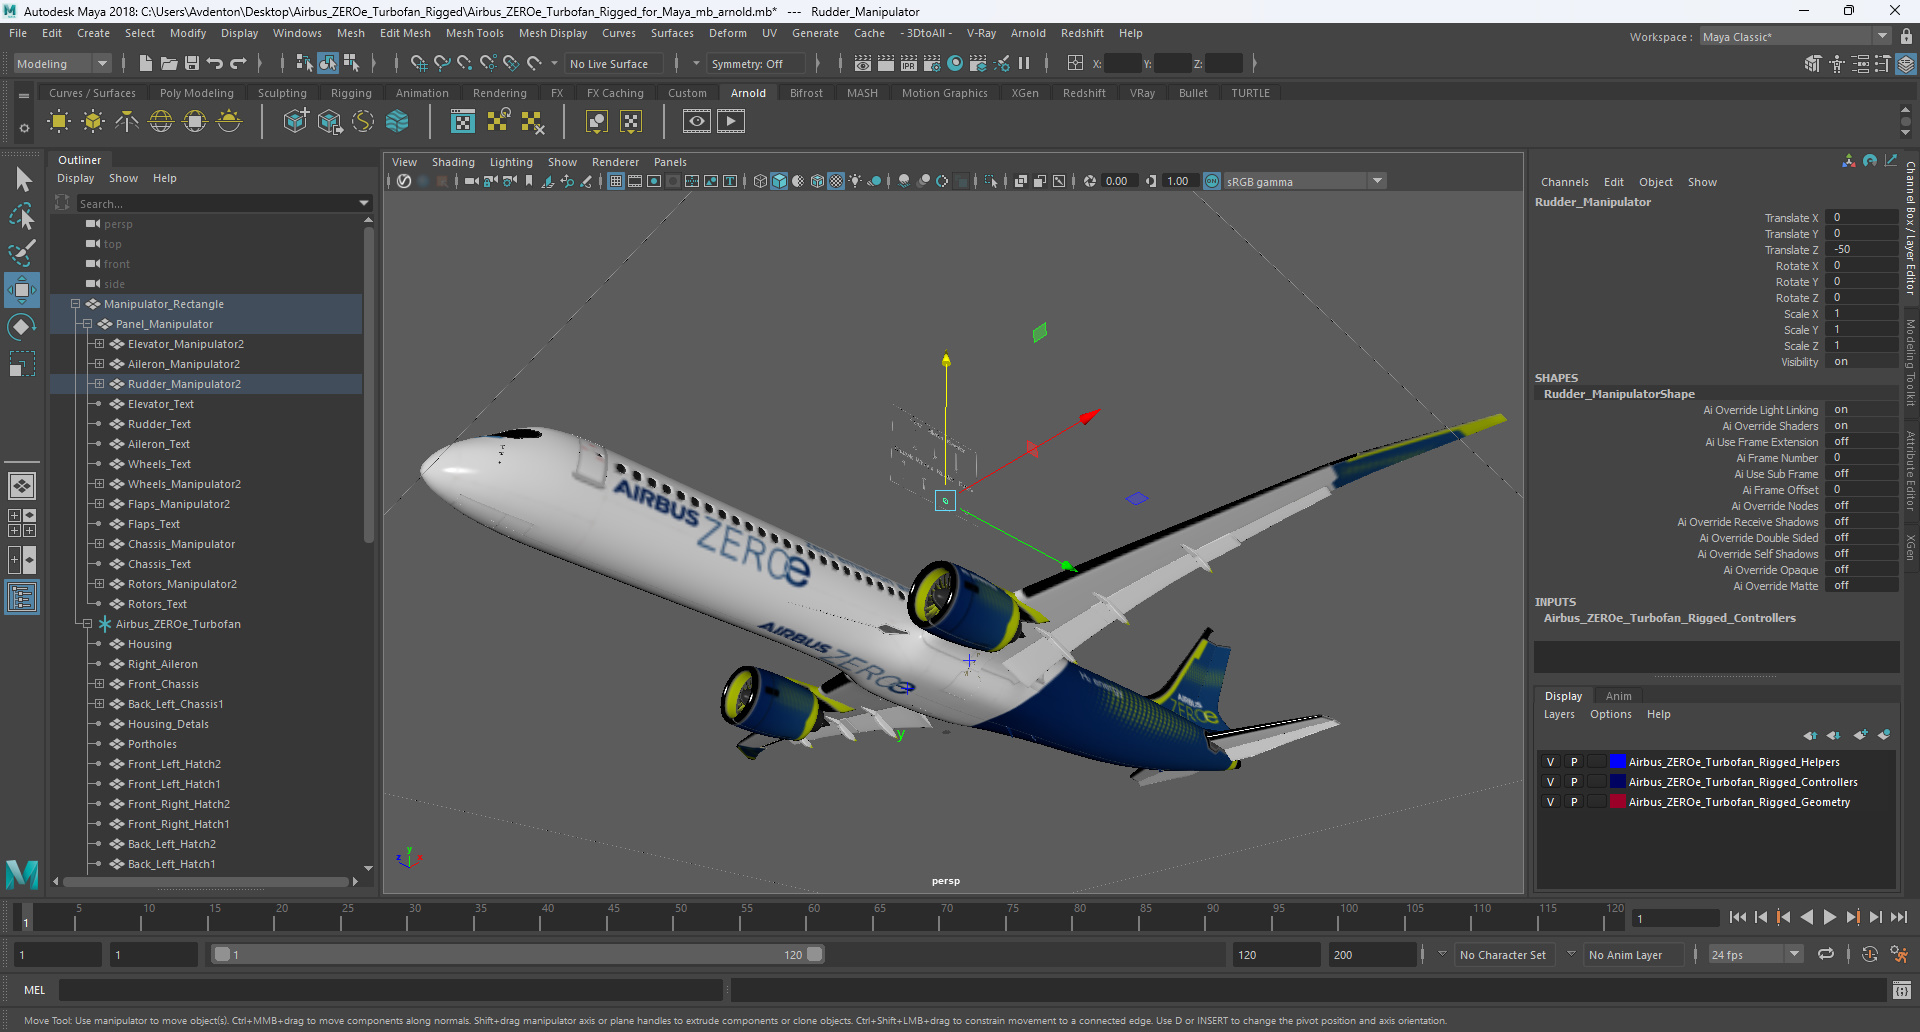Screen dimensions: 1920x1032
Task: Toggle viewport sRGB gamma color management icon
Action: click(x=1212, y=181)
